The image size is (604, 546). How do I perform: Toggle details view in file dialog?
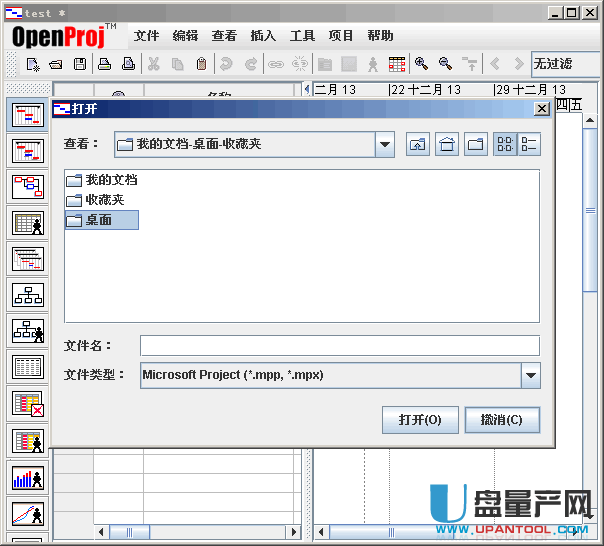point(529,144)
